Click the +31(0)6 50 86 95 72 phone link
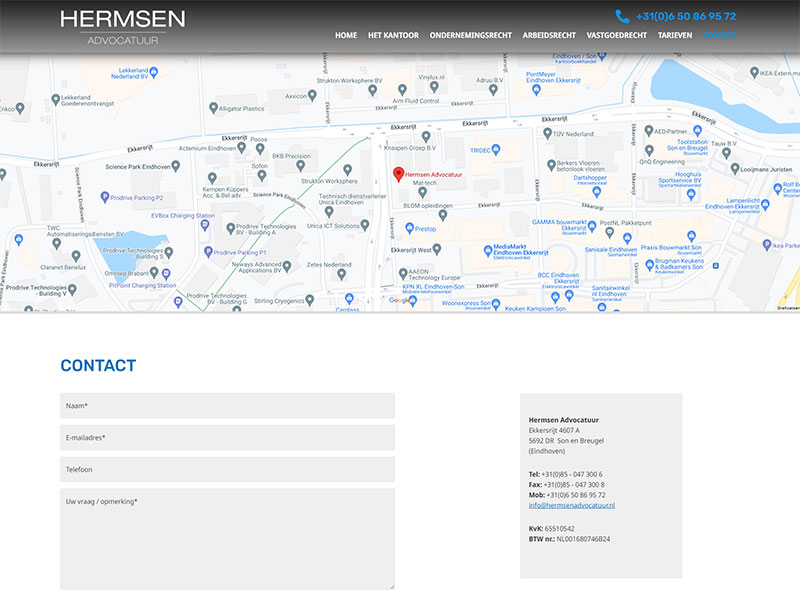The width and height of the screenshot is (800, 600). click(686, 16)
